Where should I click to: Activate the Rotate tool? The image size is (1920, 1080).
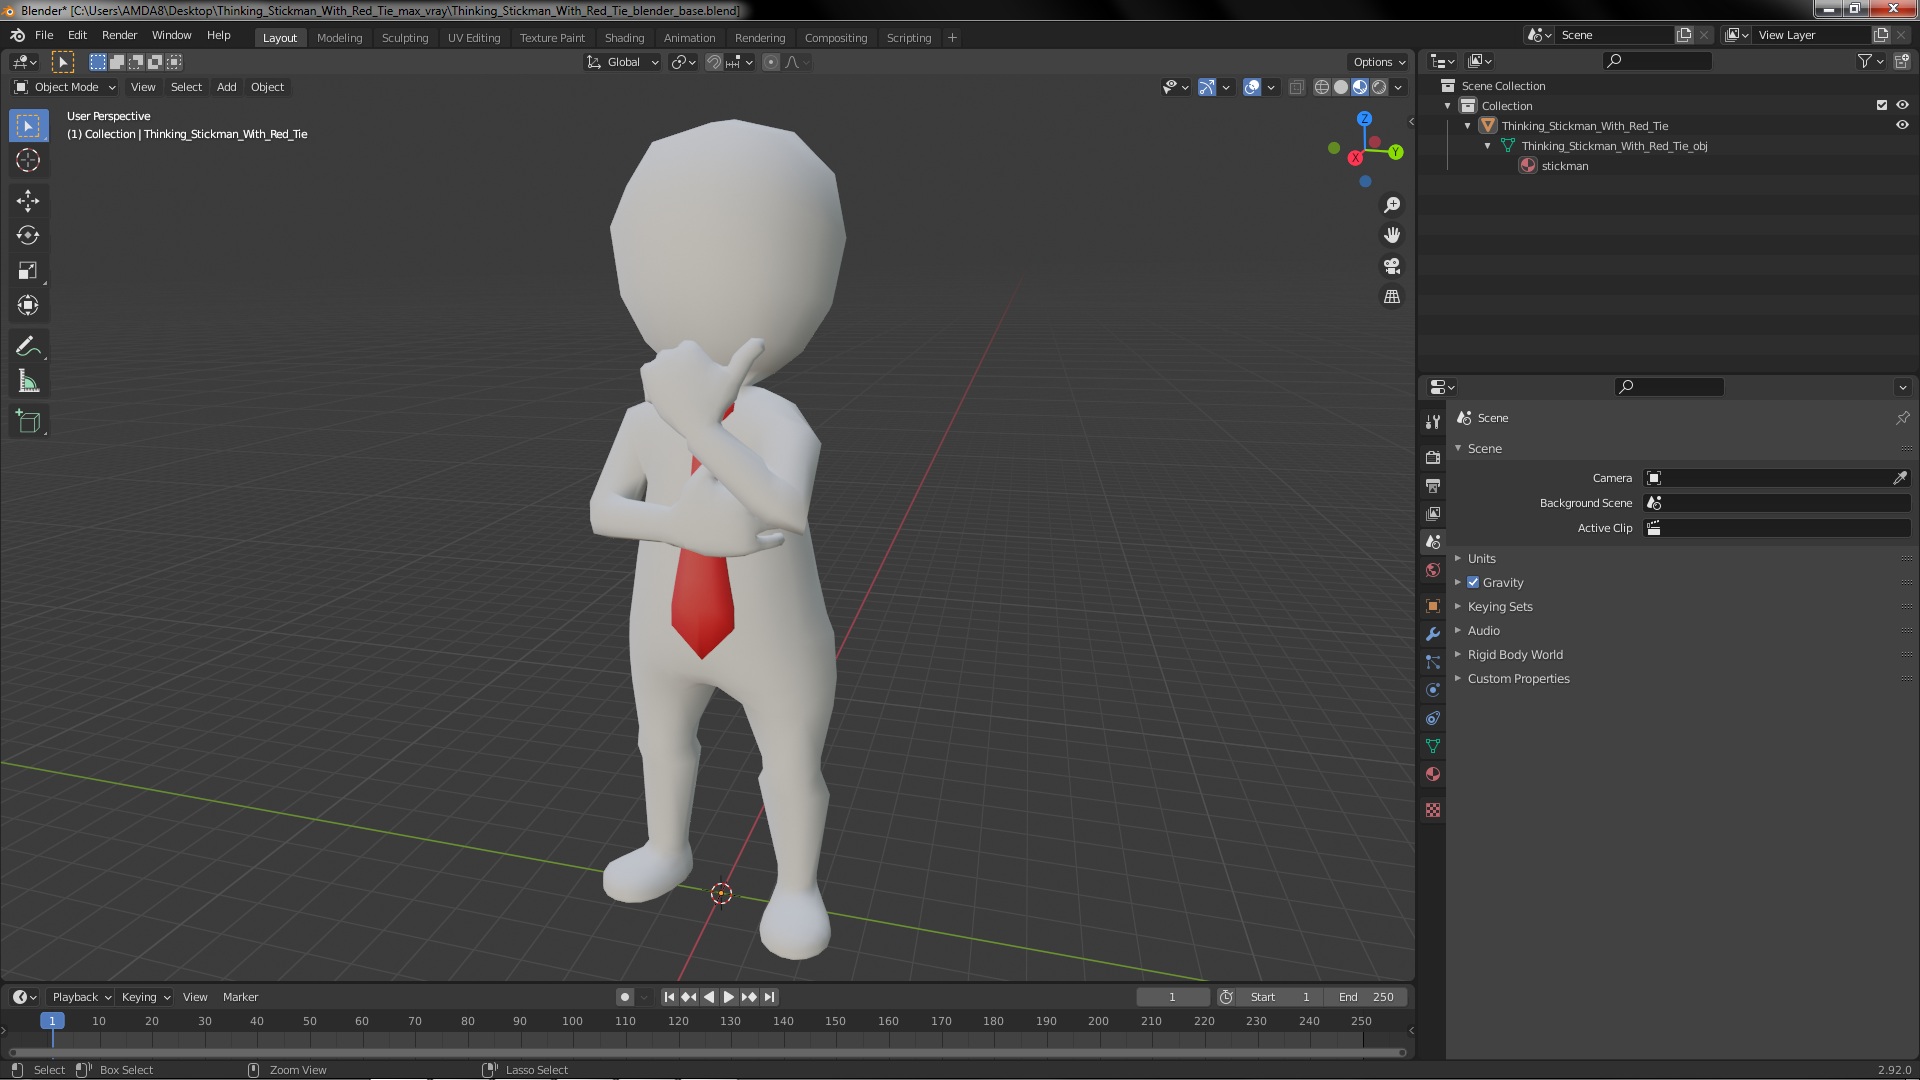[x=28, y=236]
